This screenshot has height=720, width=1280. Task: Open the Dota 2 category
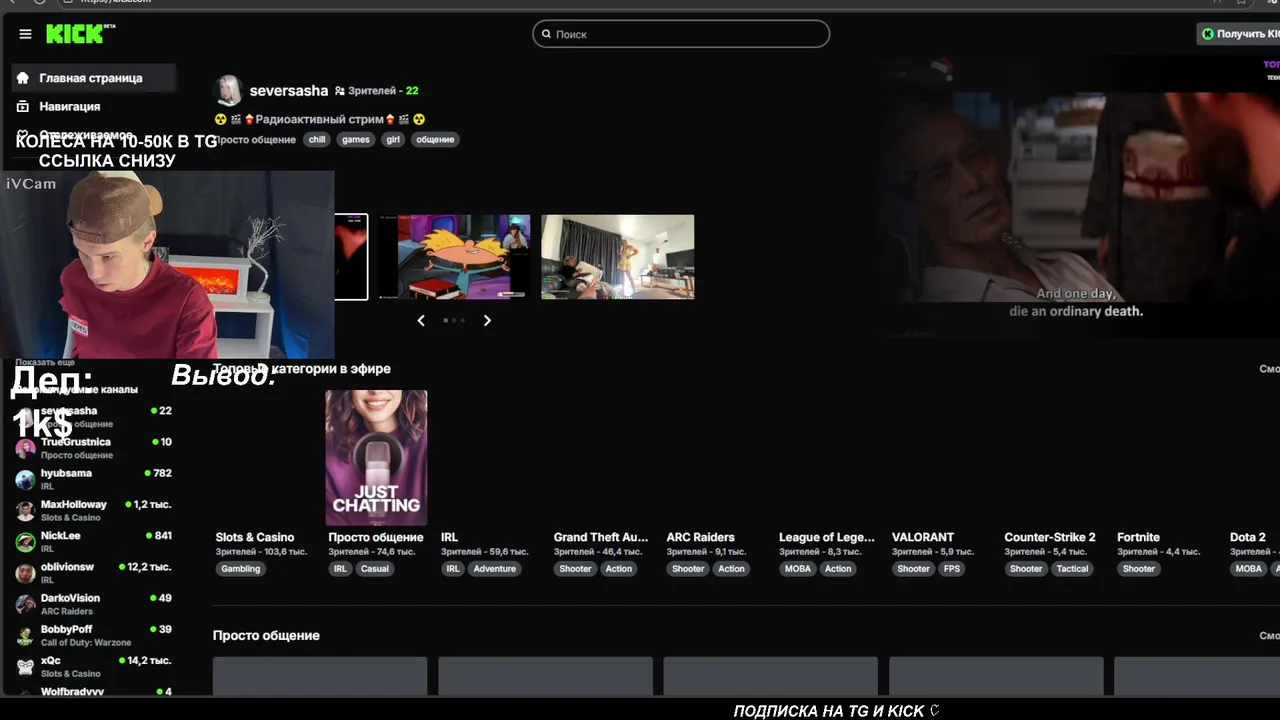click(x=1248, y=537)
